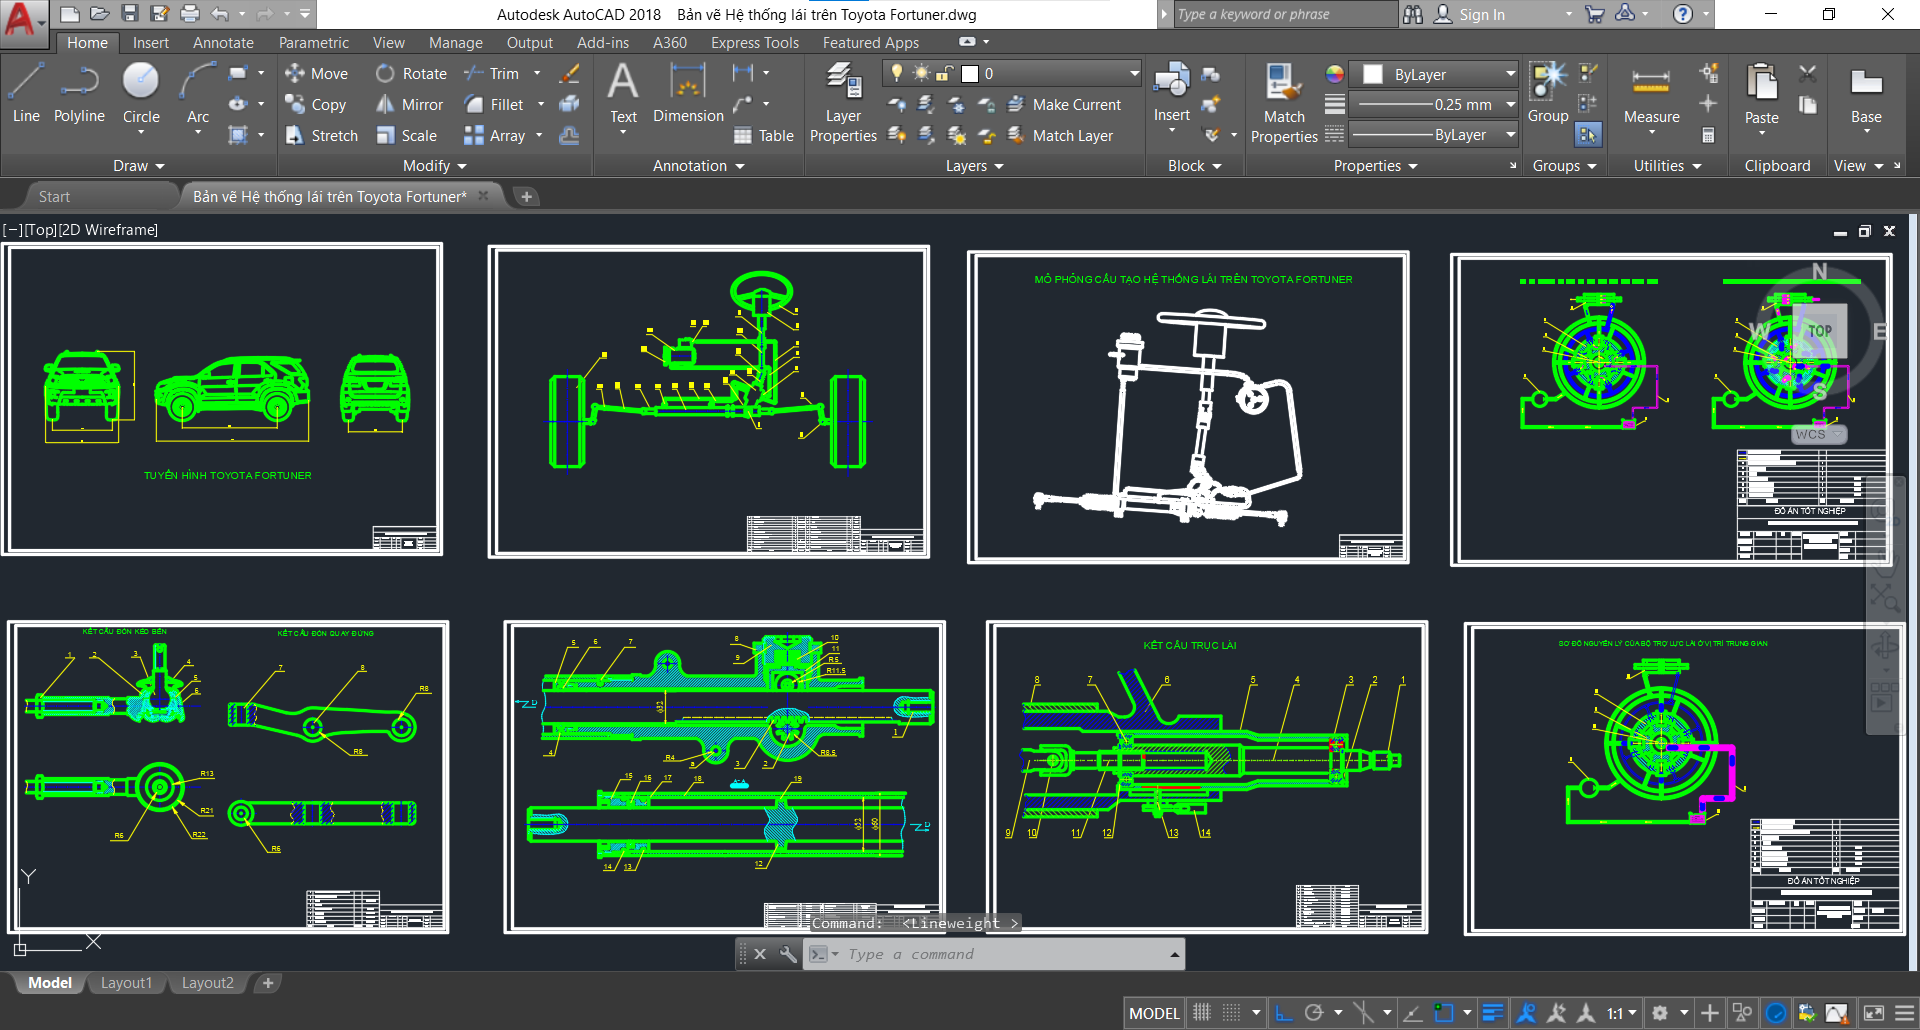
Task: Expand the Draw panel
Action: click(138, 166)
